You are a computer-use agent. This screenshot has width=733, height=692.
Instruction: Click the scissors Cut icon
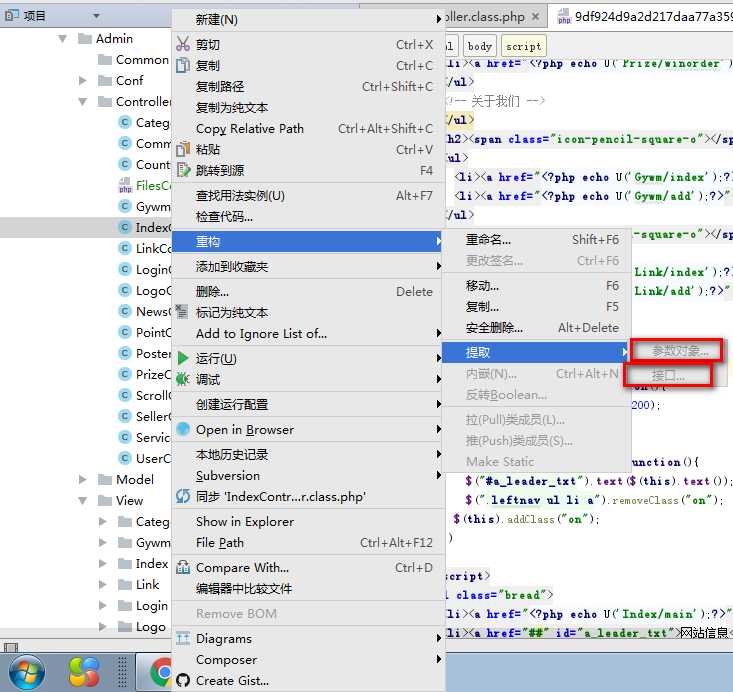[183, 44]
